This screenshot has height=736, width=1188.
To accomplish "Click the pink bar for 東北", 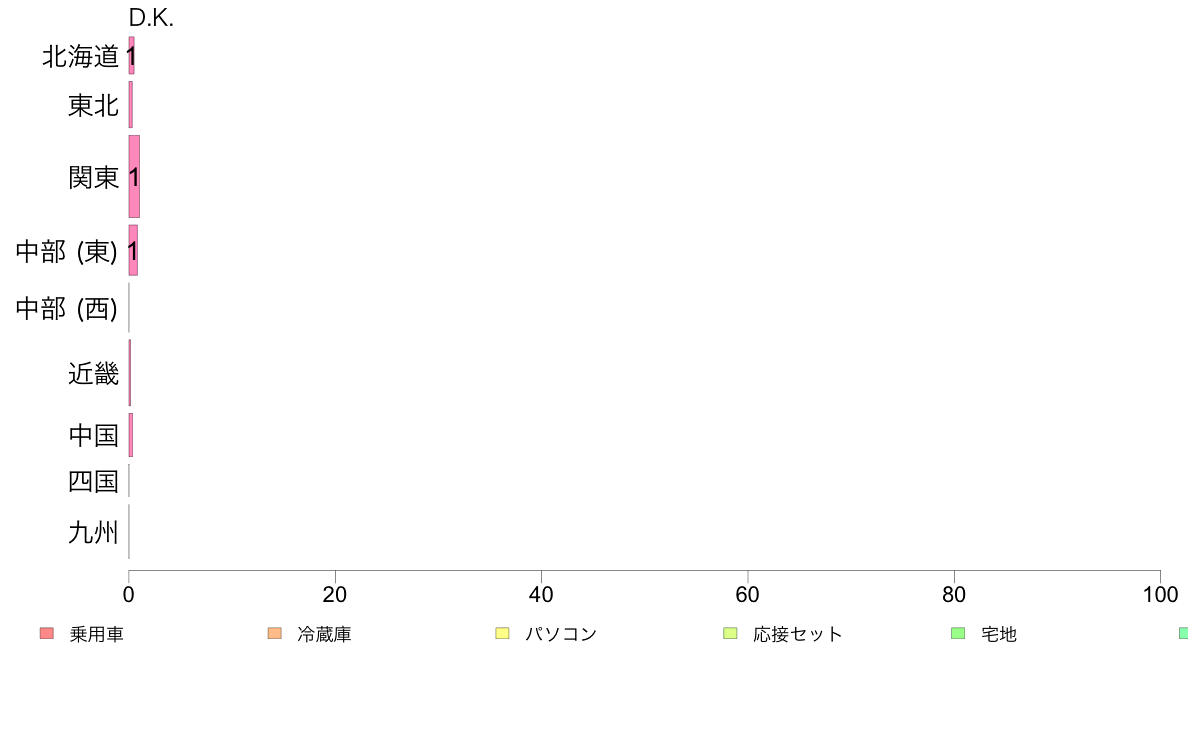I will (x=131, y=105).
